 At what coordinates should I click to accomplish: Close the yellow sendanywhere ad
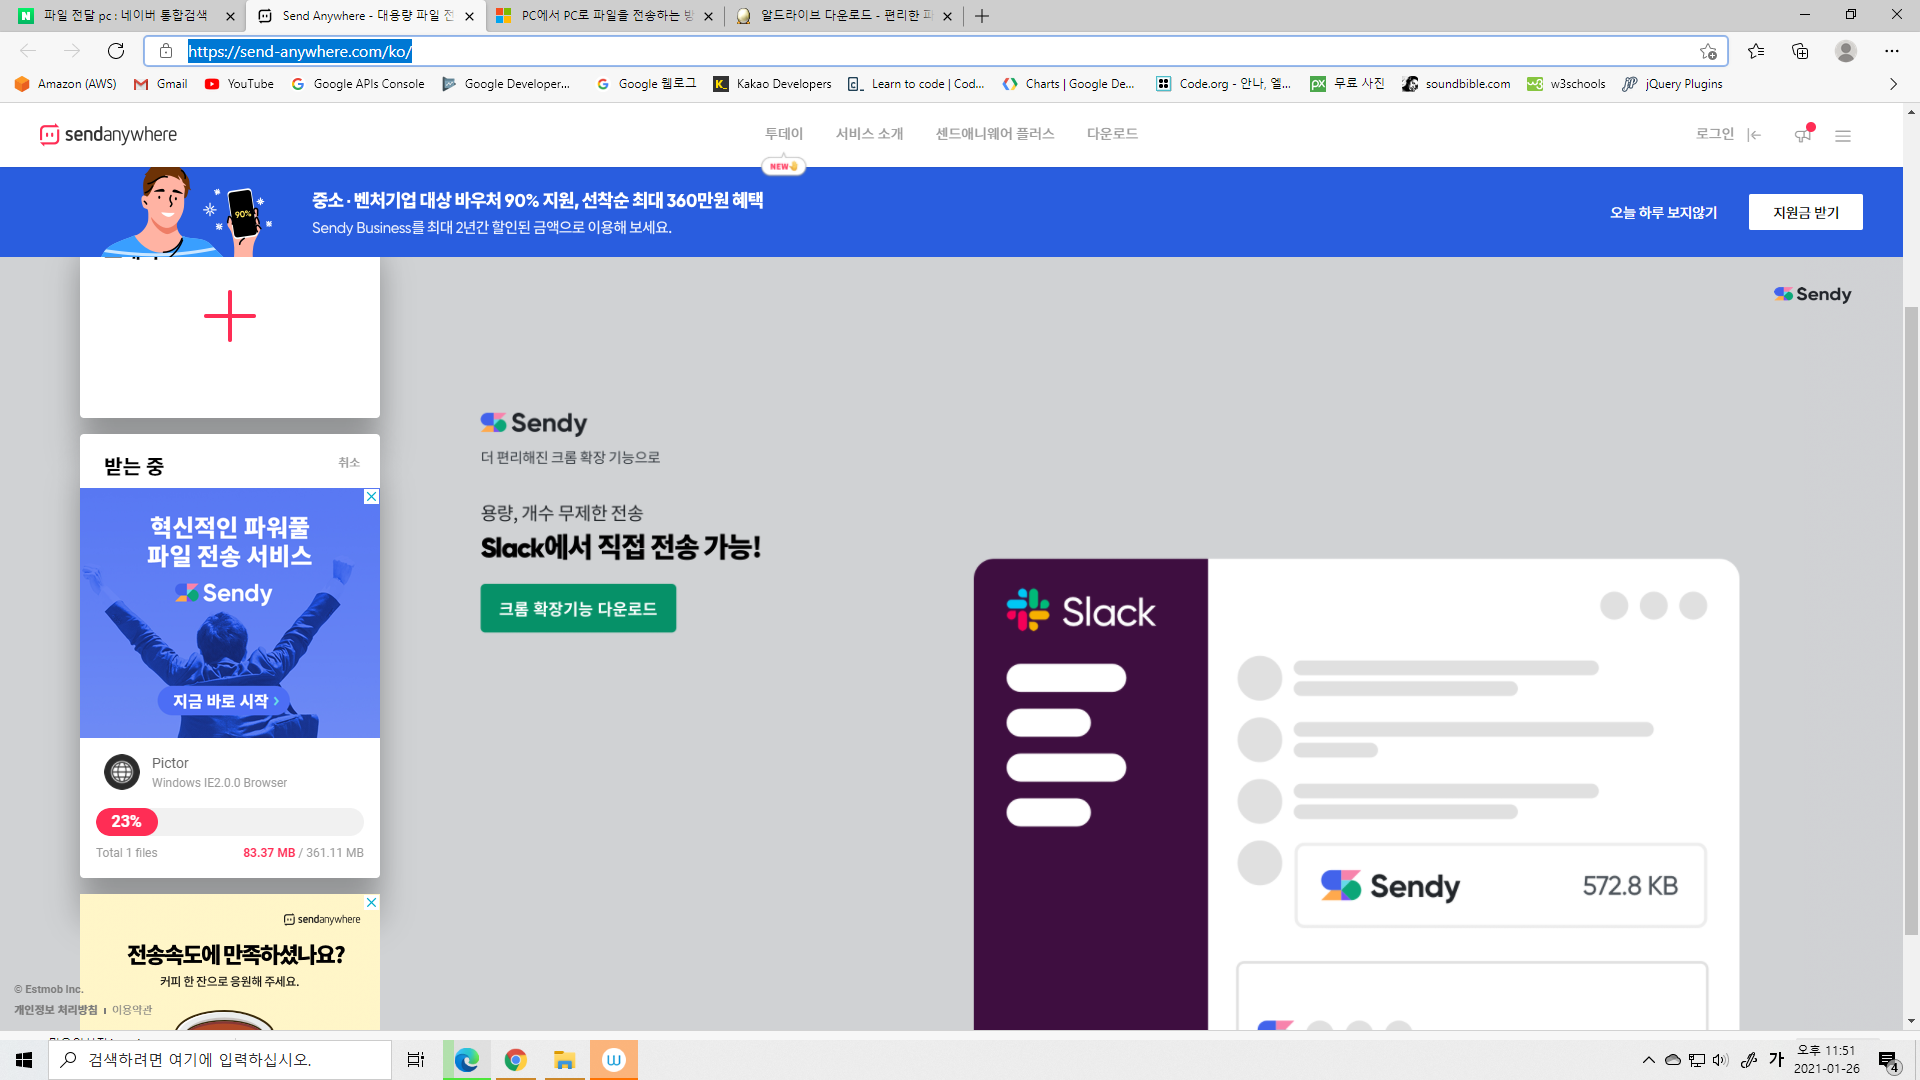click(371, 902)
